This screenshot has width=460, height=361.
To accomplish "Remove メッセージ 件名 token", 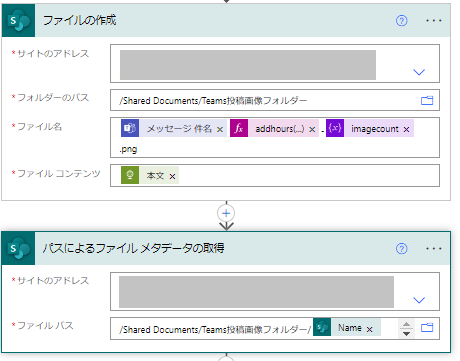I will coord(220,129).
